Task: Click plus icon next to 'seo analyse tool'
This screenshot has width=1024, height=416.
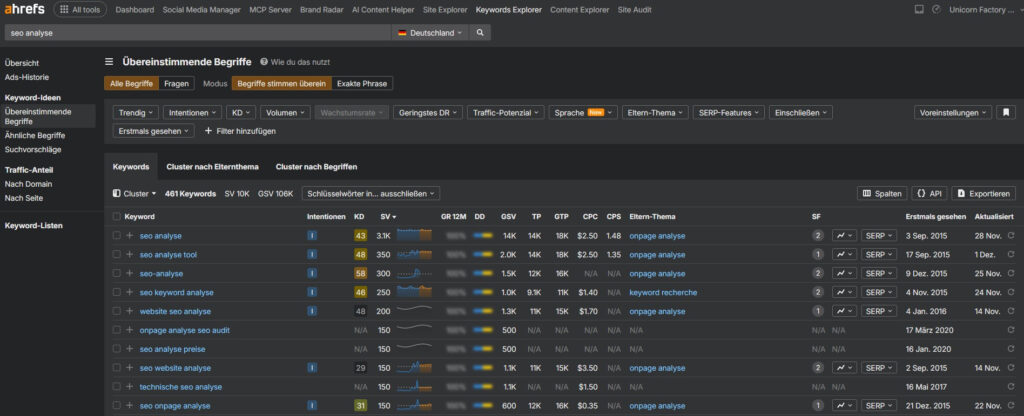Action: pos(129,255)
